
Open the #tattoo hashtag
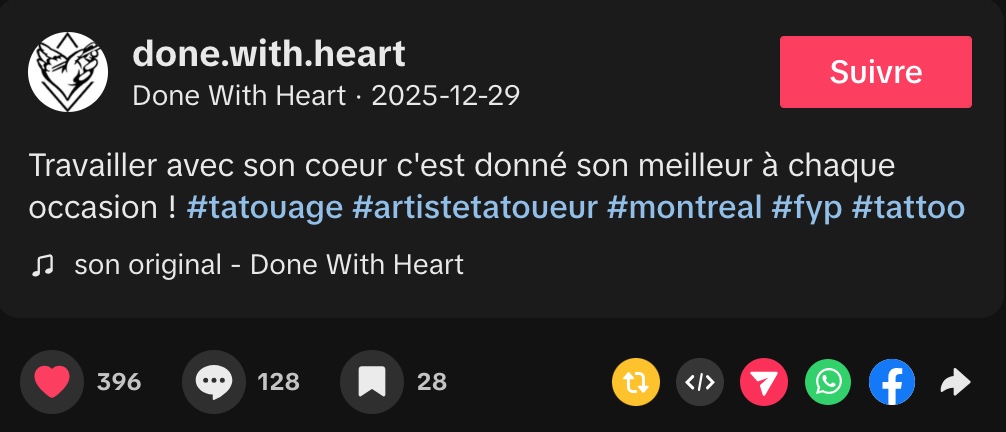[908, 208]
